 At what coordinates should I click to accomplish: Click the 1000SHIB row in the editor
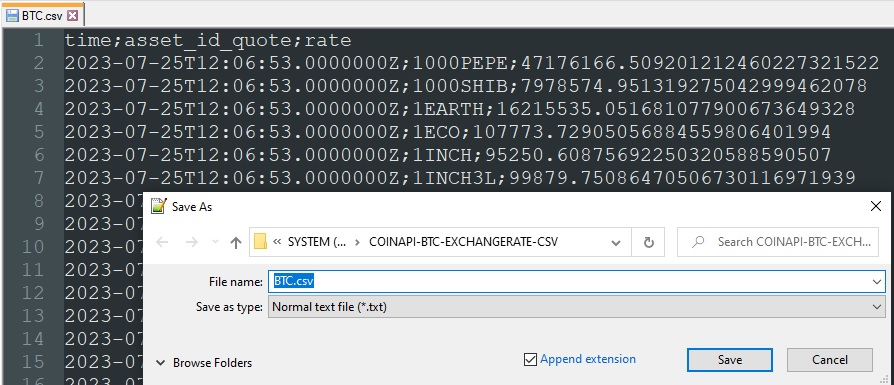(465, 86)
